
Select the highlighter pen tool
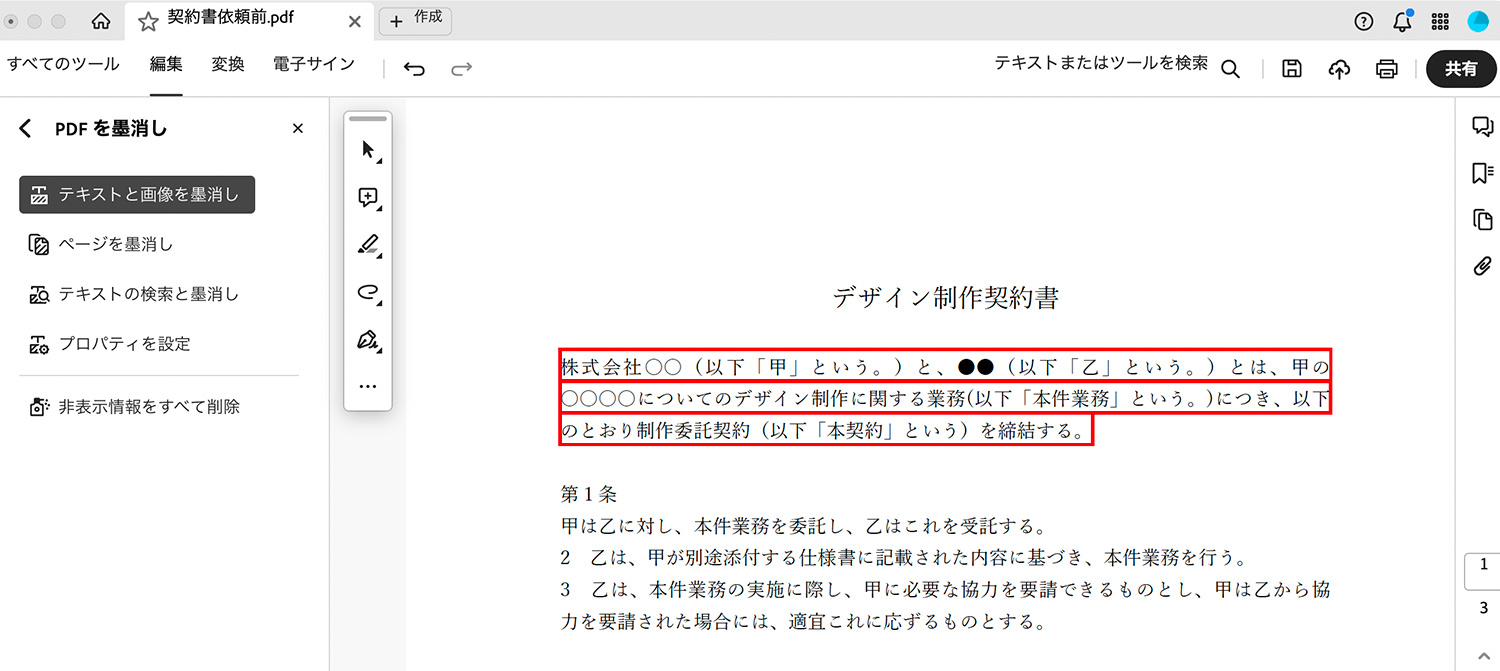tap(368, 245)
